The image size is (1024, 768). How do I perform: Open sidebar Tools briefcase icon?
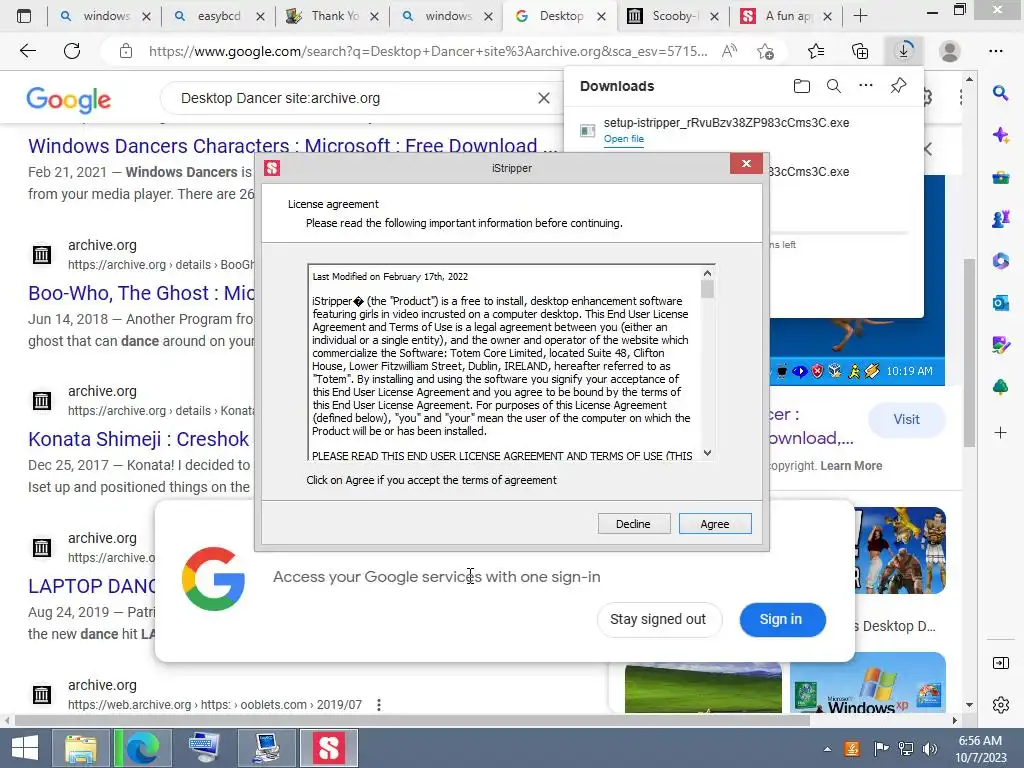click(1000, 177)
